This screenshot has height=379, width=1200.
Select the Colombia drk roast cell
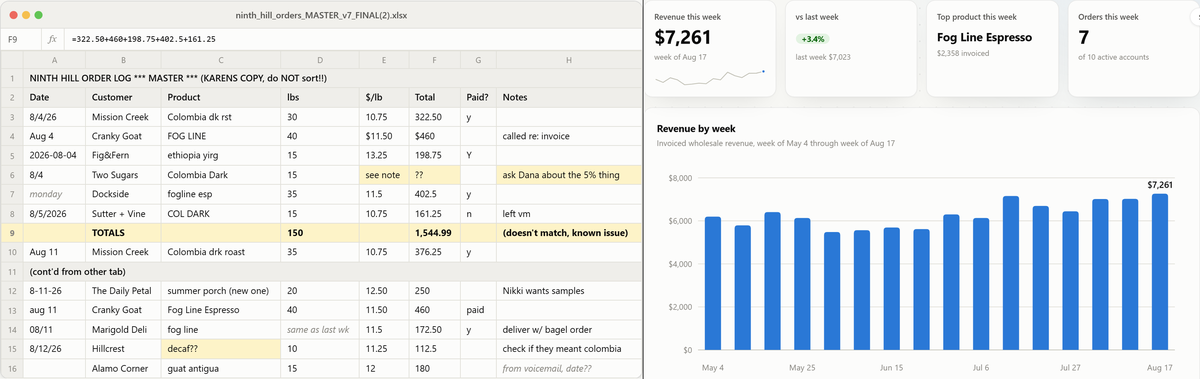point(222,252)
